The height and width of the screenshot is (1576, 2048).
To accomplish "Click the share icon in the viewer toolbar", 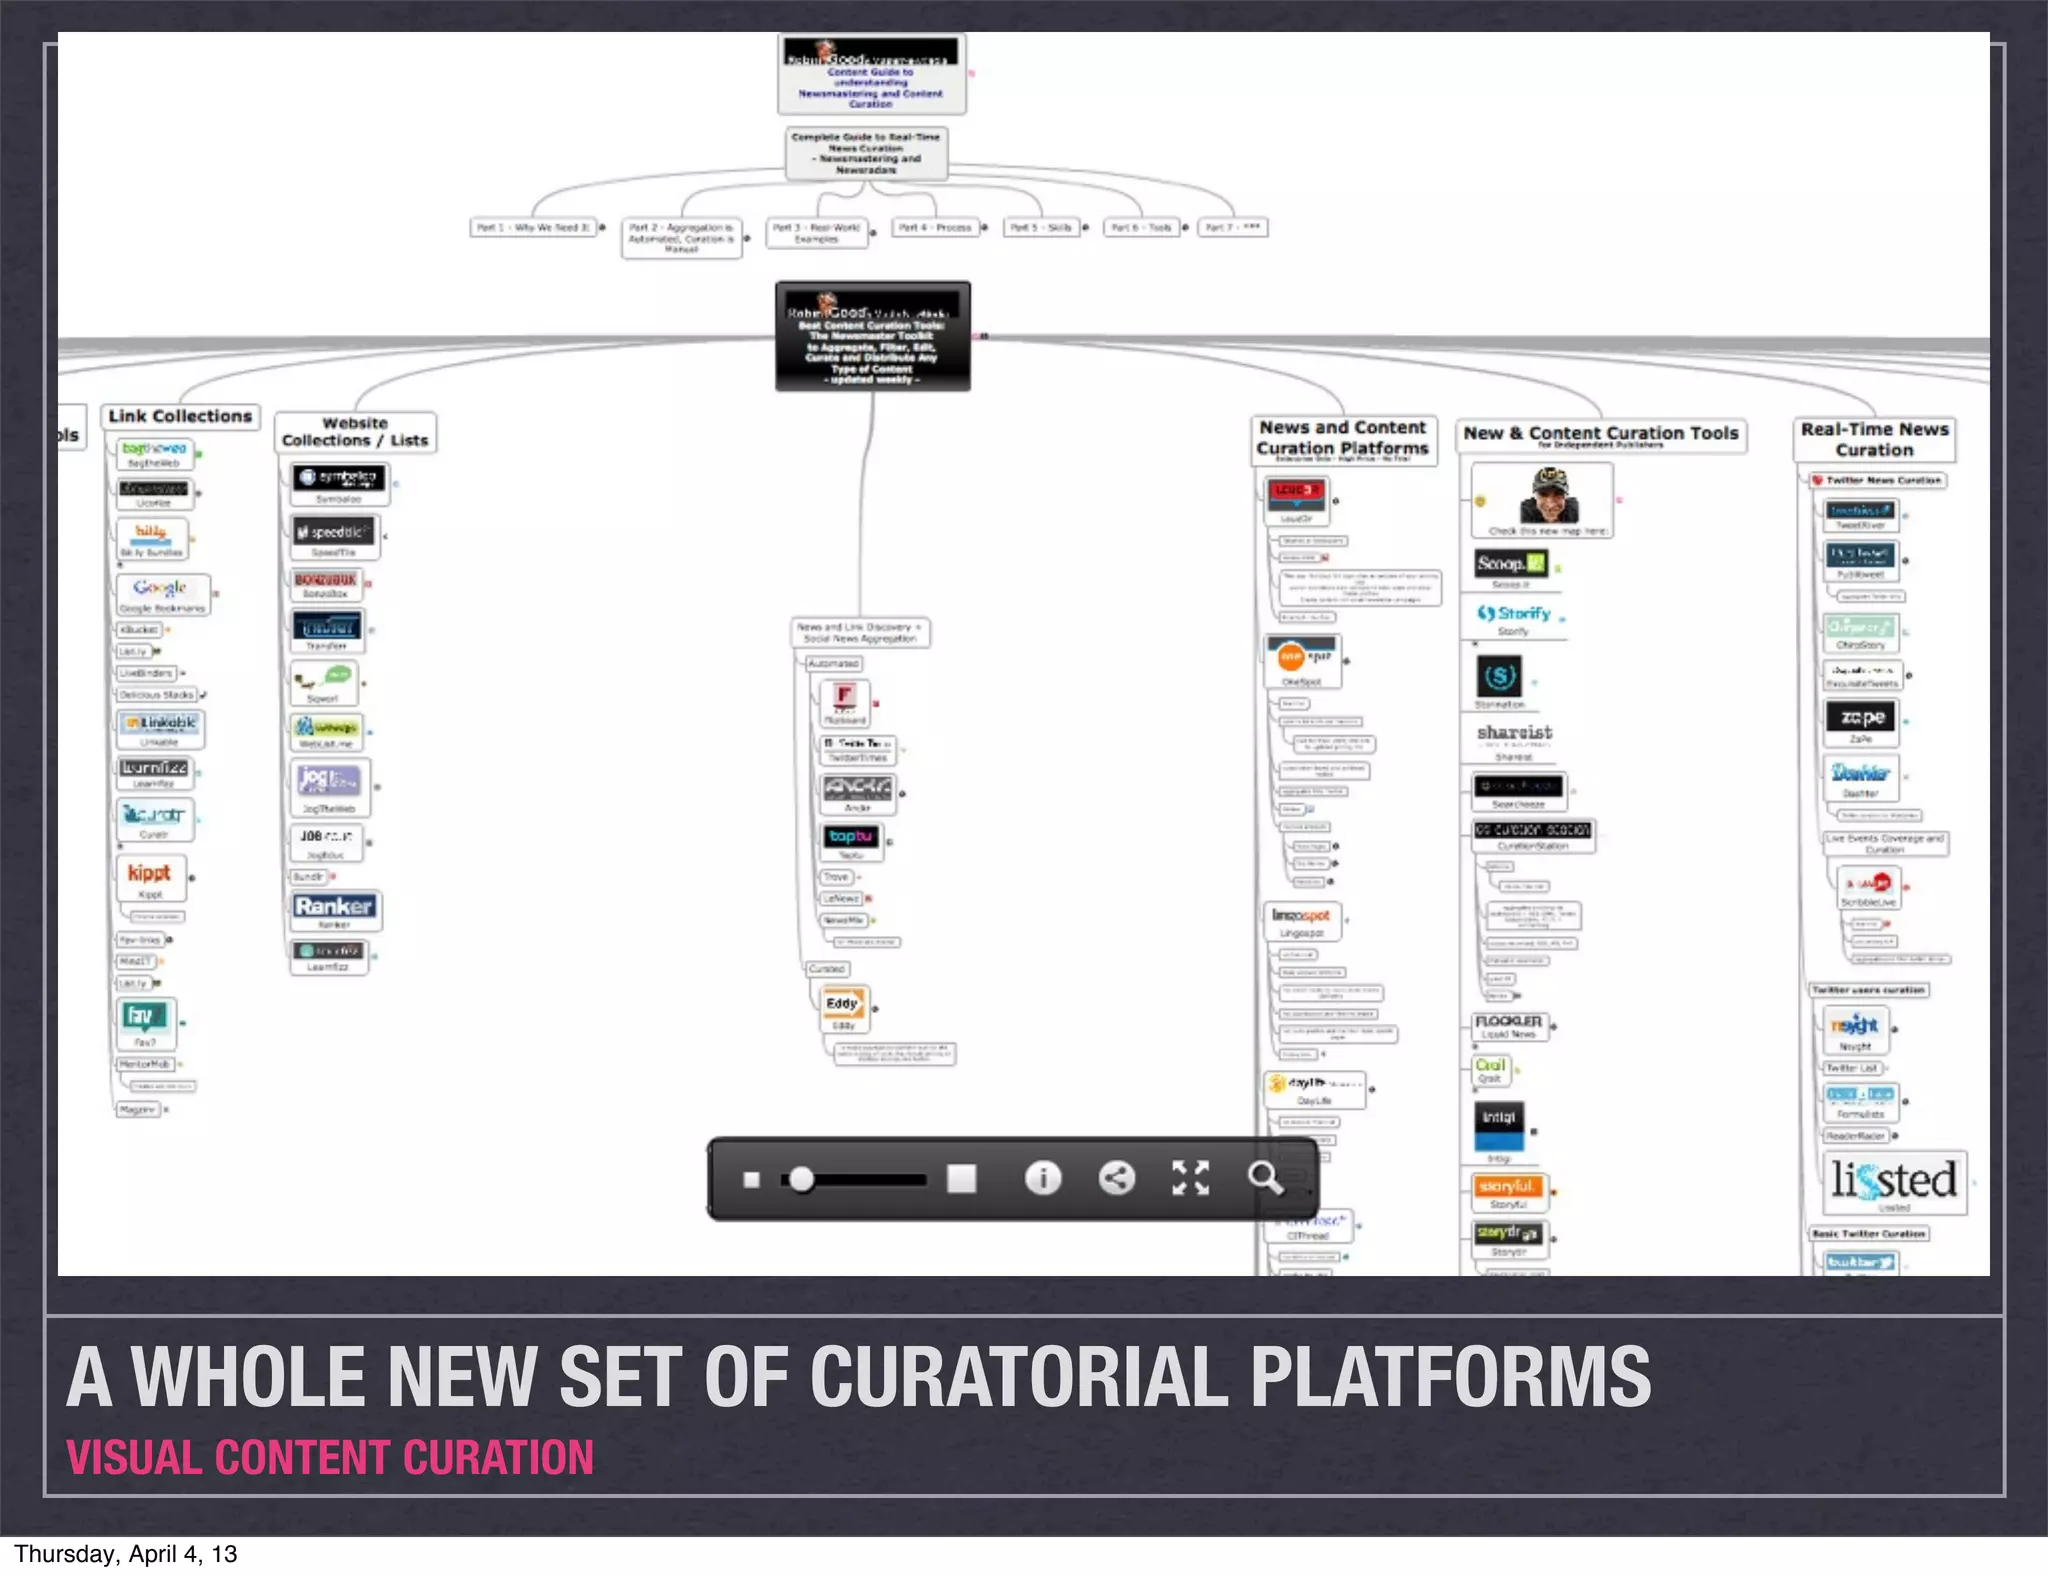I will click(x=1117, y=1178).
